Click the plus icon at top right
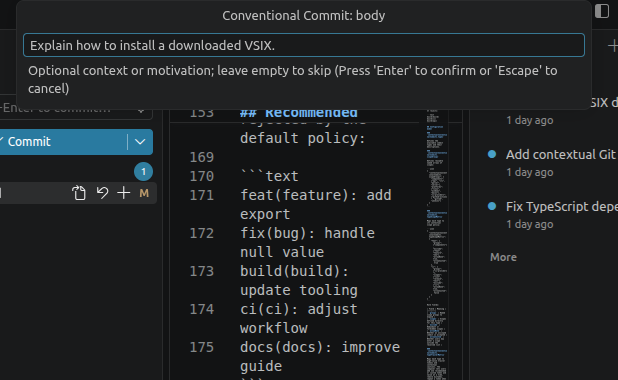Screen dimensions: 618x380 [612, 46]
